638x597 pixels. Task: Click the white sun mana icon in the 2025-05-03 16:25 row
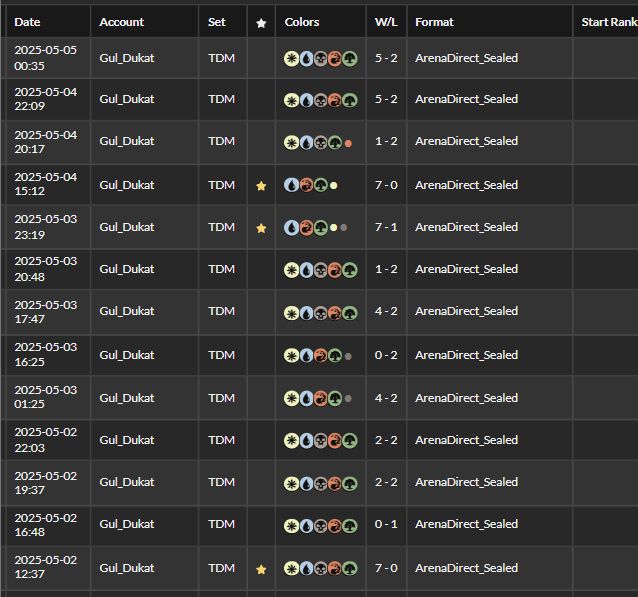291,356
